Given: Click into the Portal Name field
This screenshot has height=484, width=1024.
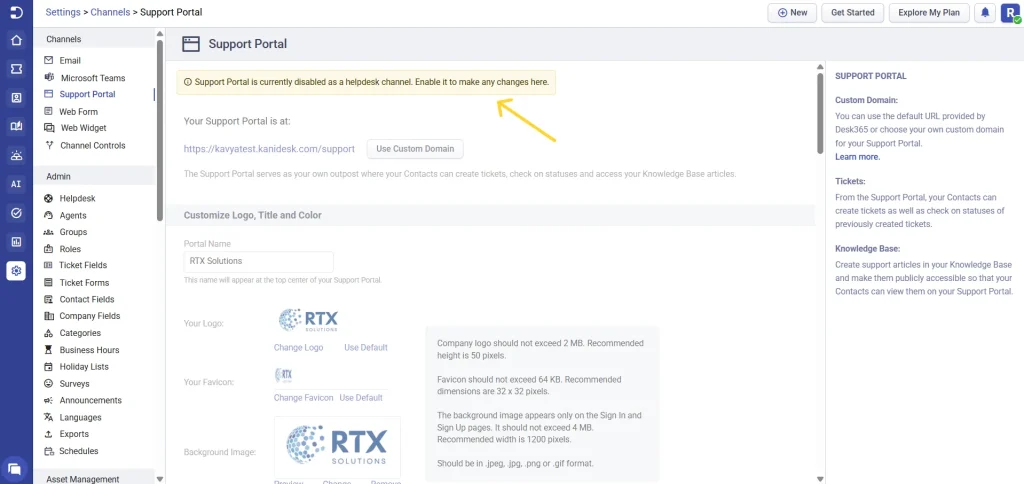Looking at the screenshot, I should [258, 261].
